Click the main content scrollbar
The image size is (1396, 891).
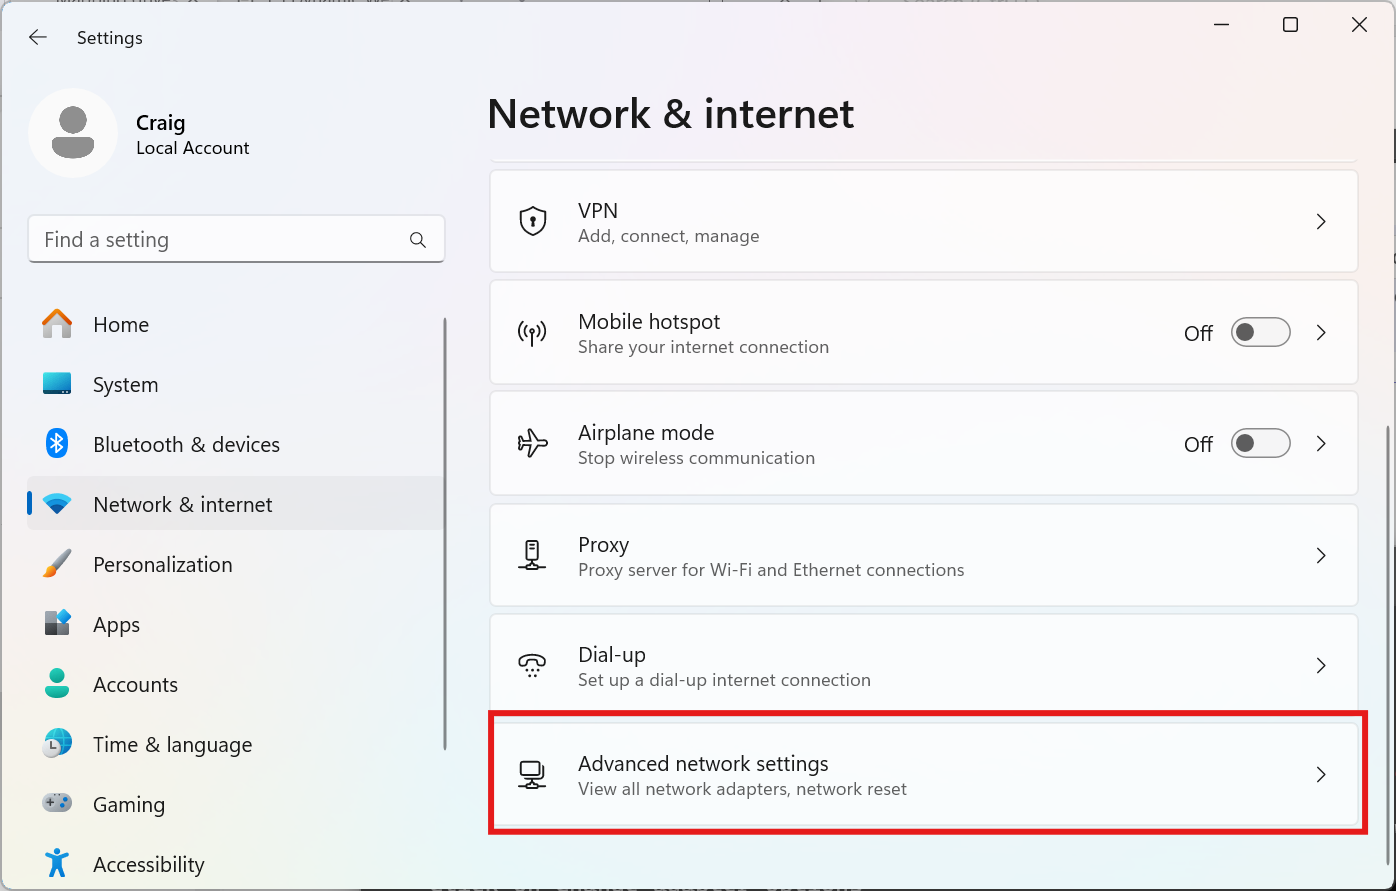[1387, 644]
